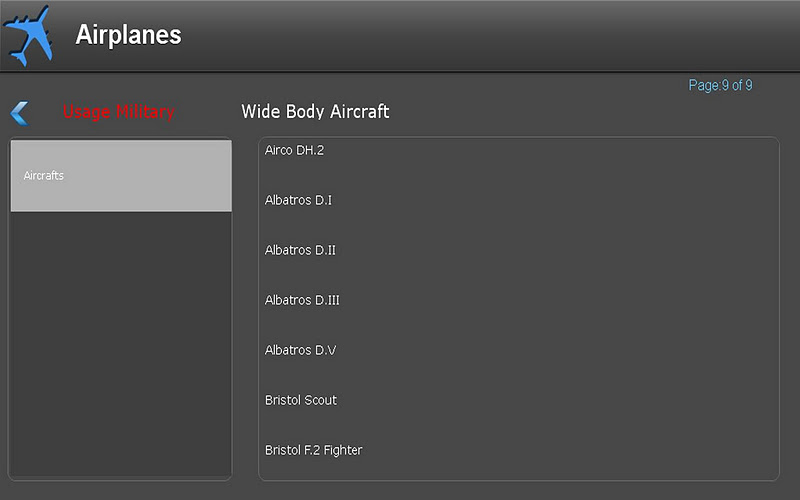Click the dark header bar right of Airplanes
The width and height of the screenshot is (800, 500).
pos(490,35)
